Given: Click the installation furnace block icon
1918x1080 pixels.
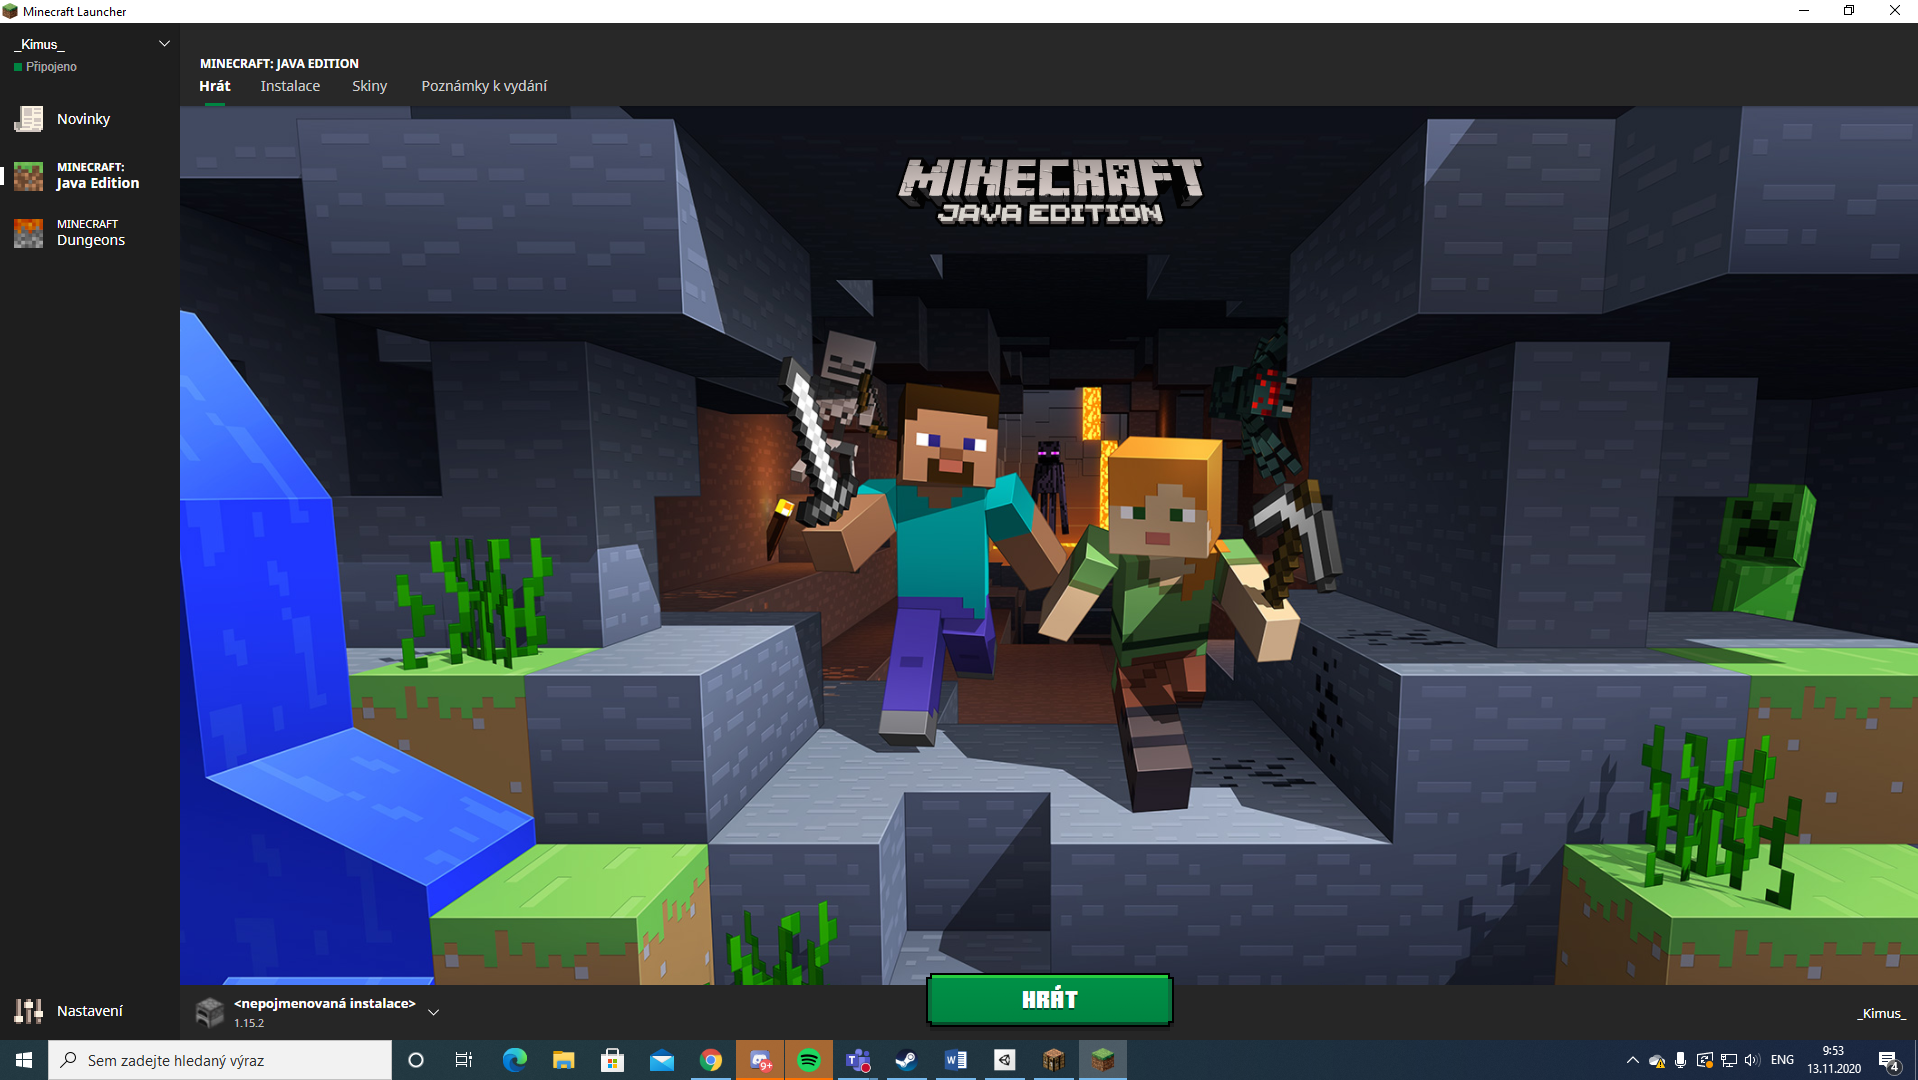Looking at the screenshot, I should 210,1012.
